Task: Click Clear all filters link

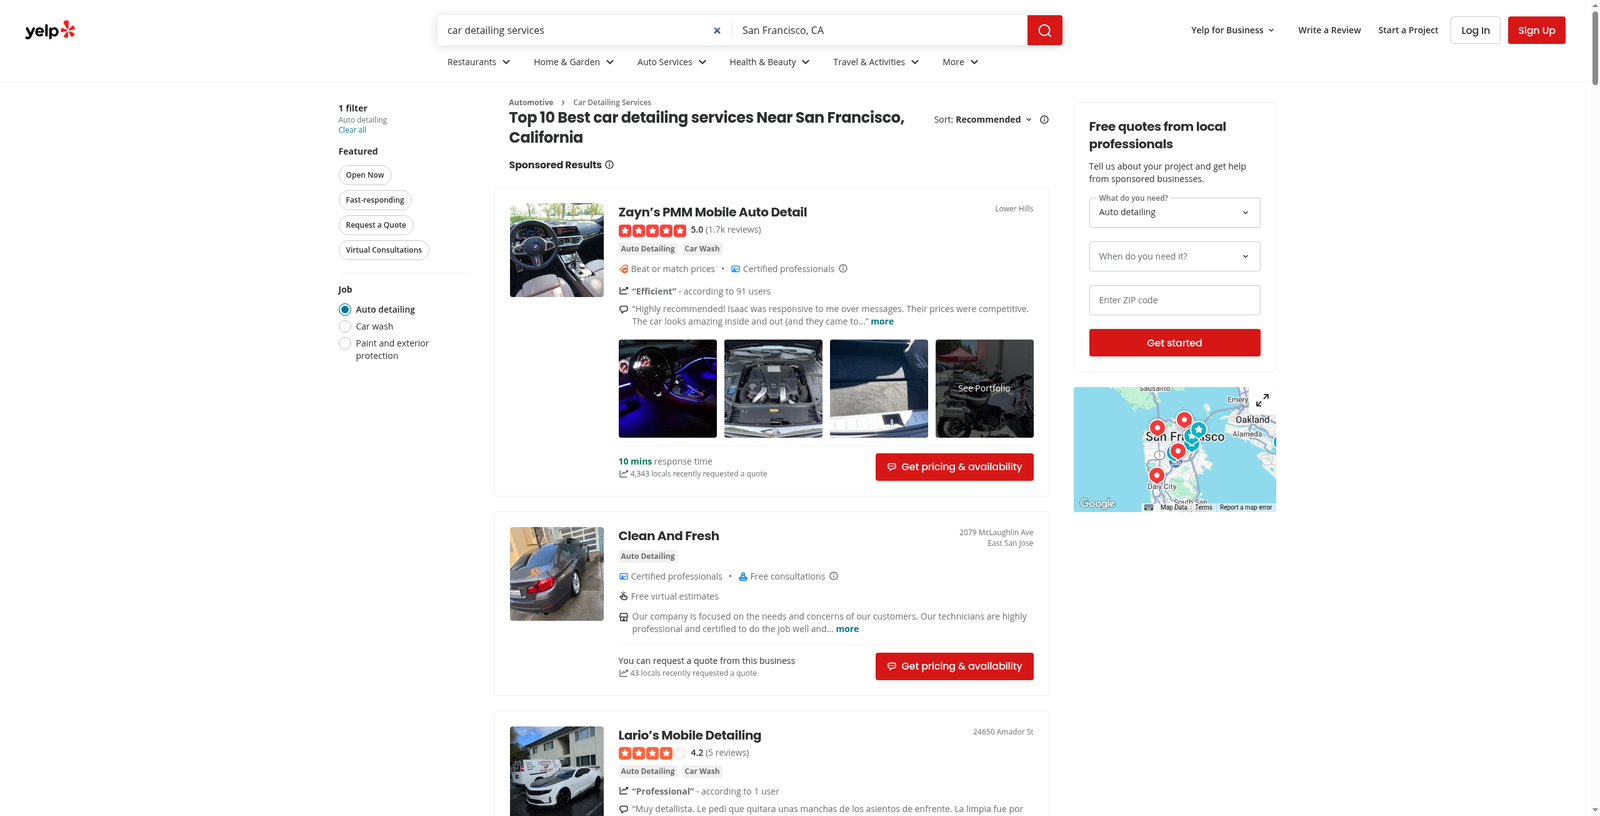Action: click(352, 130)
